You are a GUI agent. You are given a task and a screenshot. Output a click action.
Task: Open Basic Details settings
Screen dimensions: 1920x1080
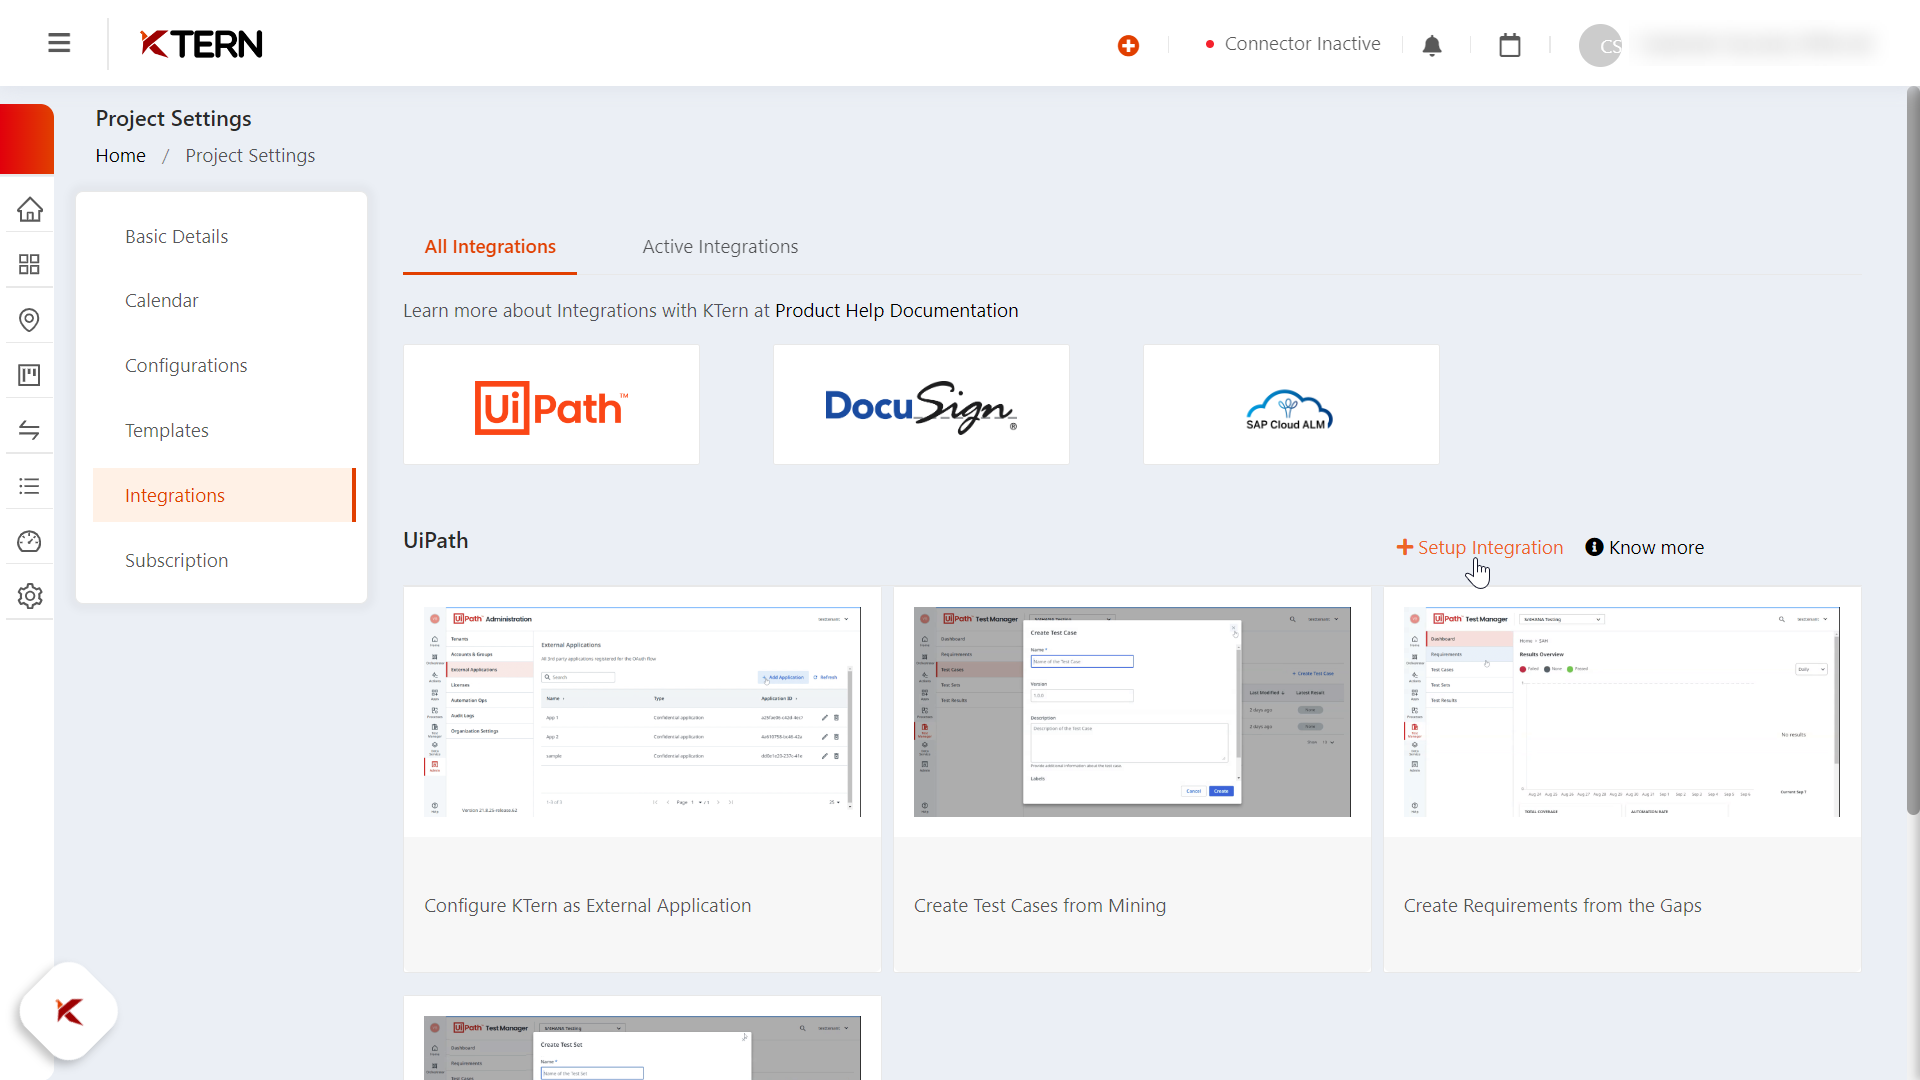click(177, 237)
